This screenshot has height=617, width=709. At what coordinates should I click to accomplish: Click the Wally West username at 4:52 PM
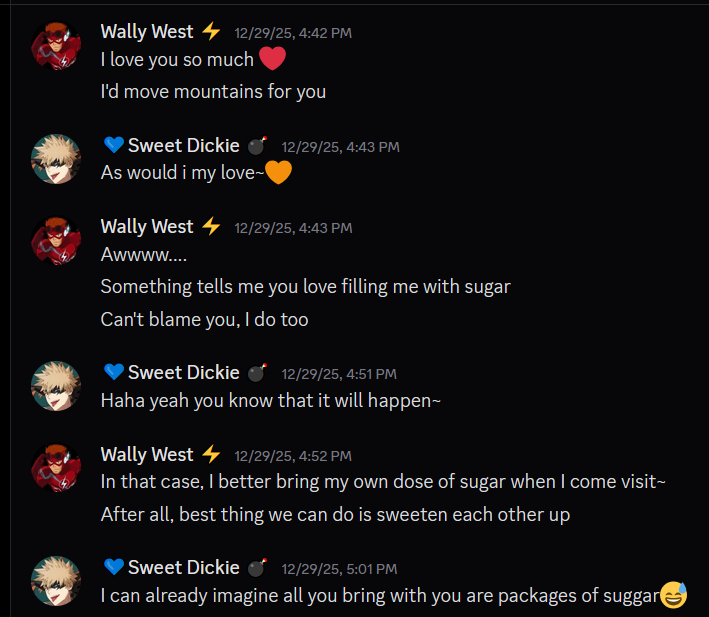(147, 454)
